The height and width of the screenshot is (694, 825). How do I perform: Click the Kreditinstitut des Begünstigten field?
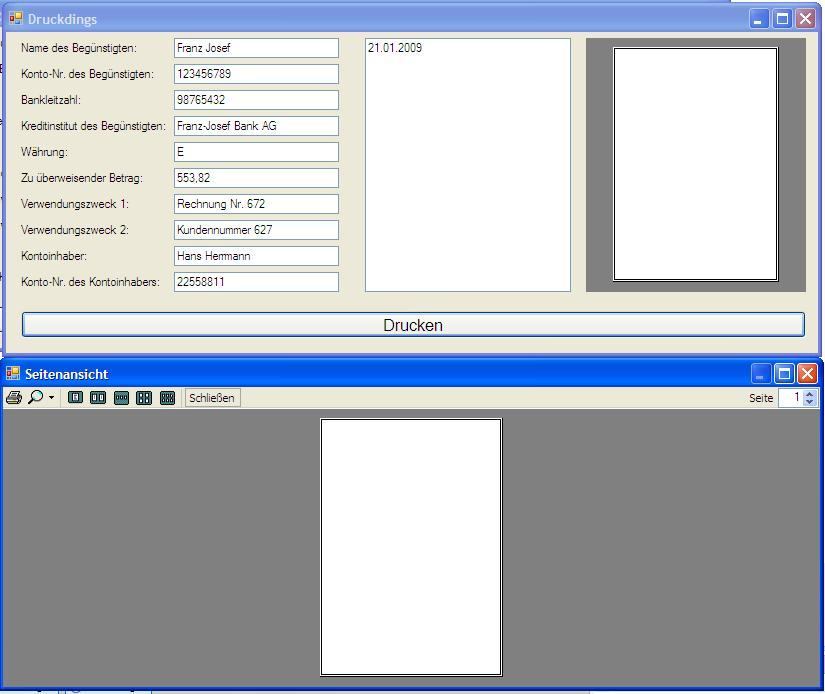[256, 126]
